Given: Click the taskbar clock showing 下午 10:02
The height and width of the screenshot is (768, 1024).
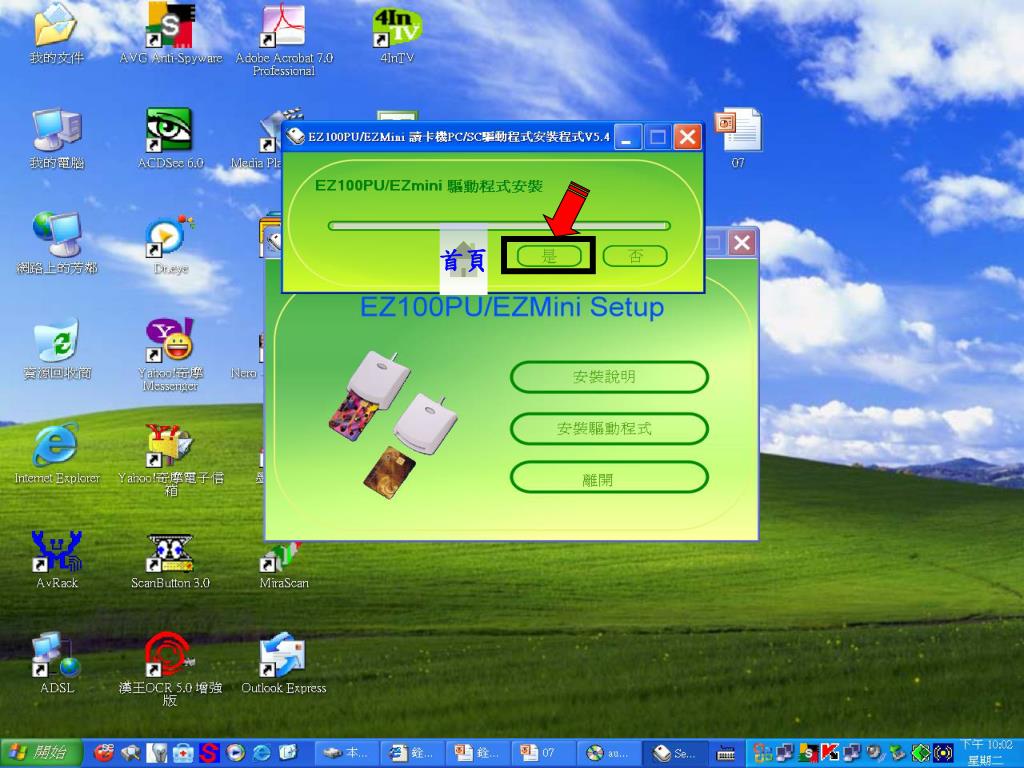Looking at the screenshot, I should (x=985, y=752).
